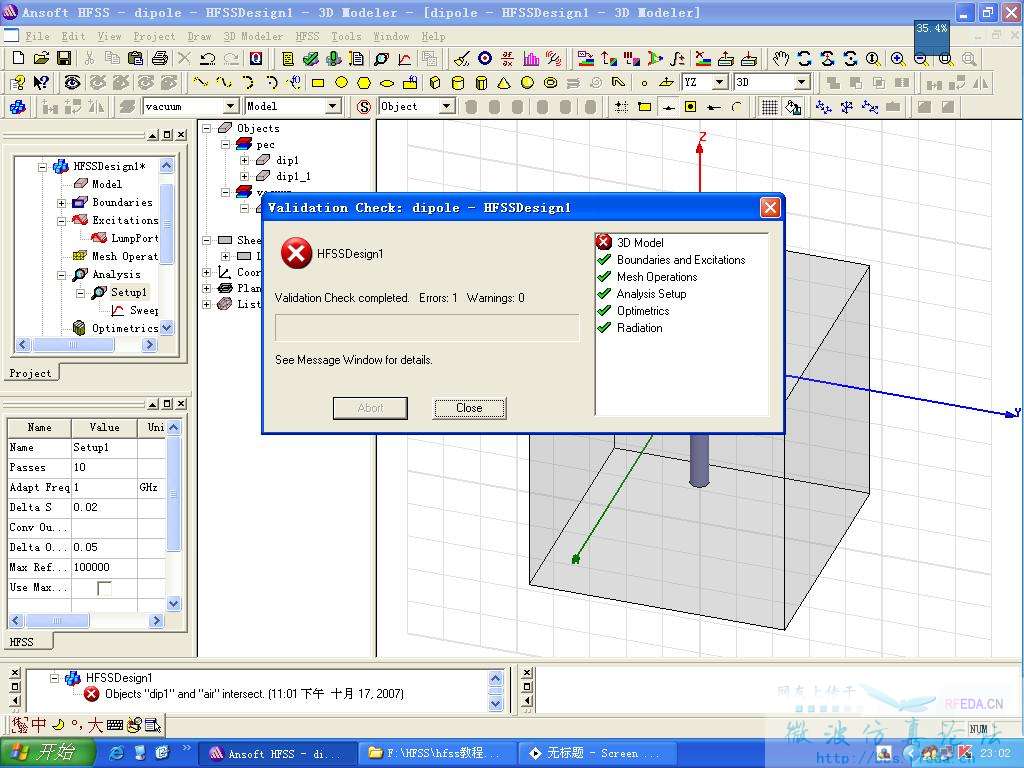Viewport: 1024px width, 768px height.
Task: Click the dip1 and air intersect message
Action: 254,694
